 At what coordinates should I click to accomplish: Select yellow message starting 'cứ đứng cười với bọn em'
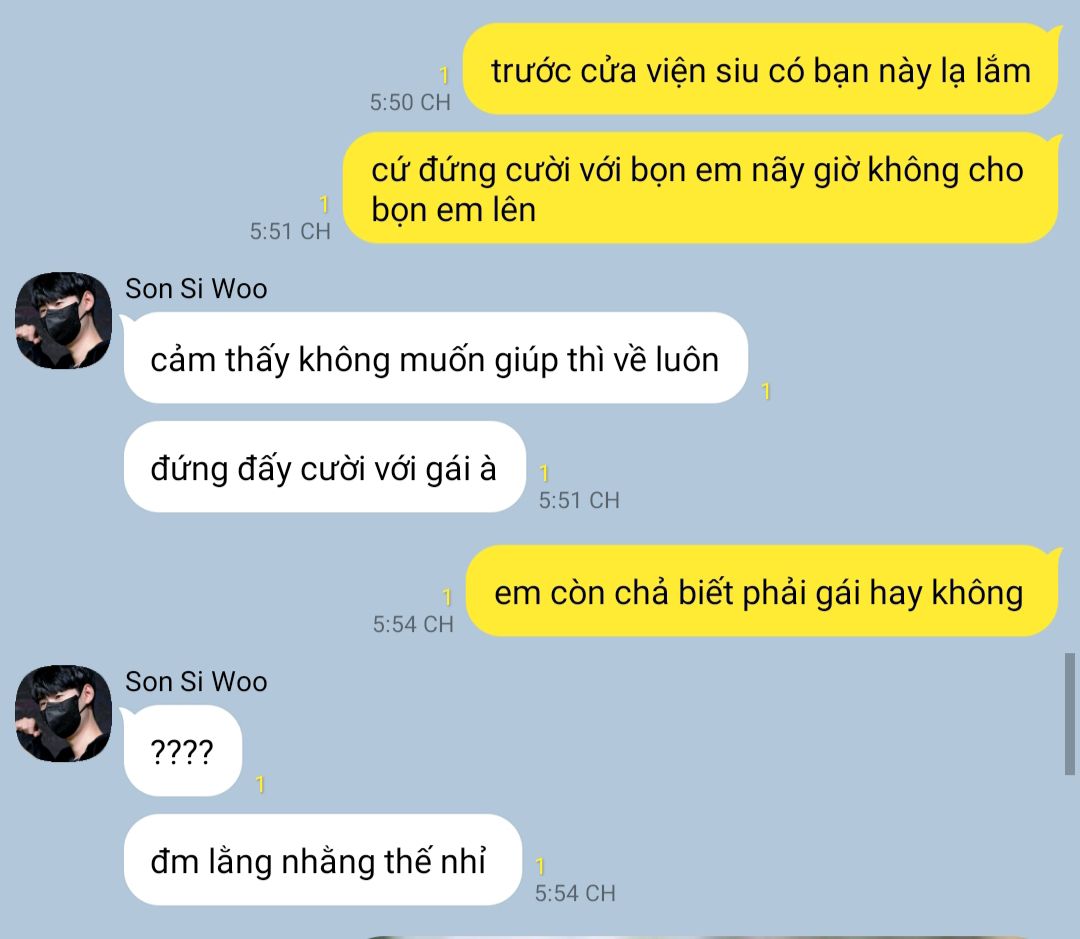click(x=700, y=188)
